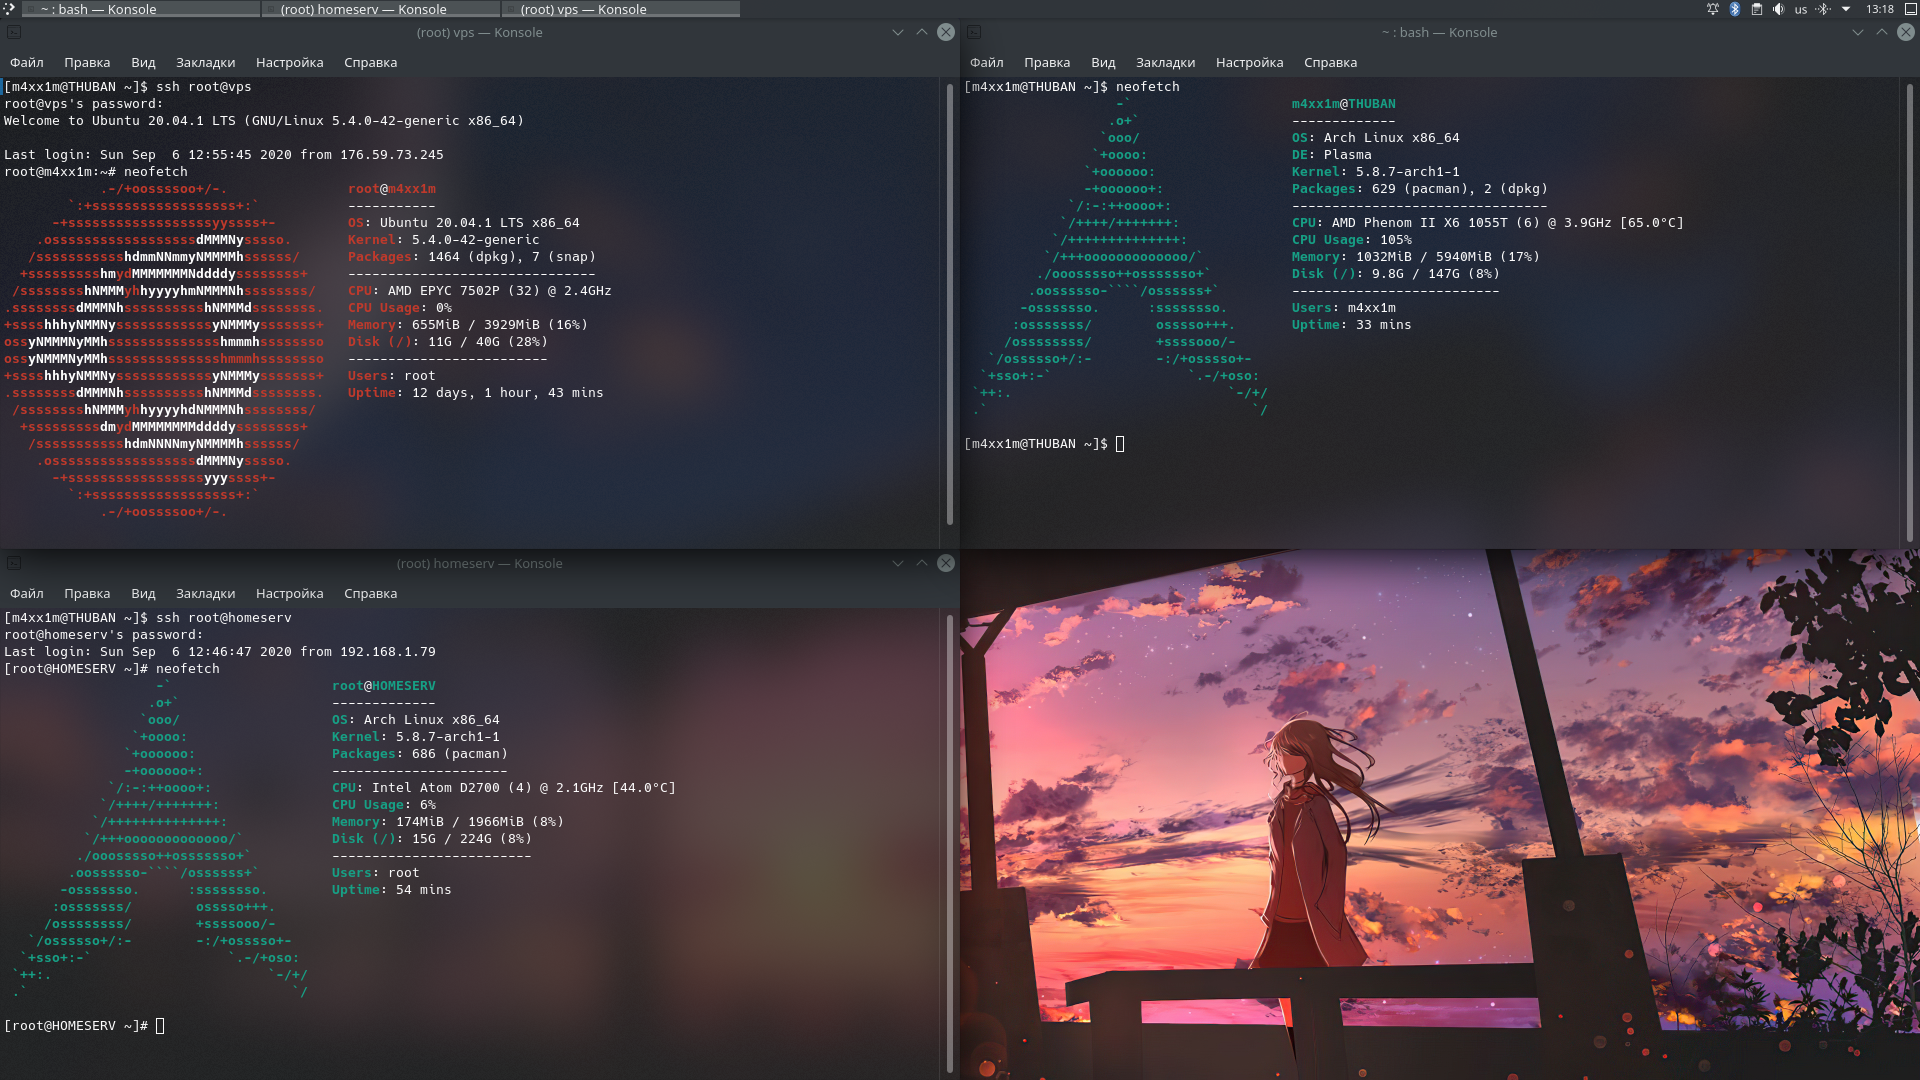
Task: Switch to the homeserv Konsole taskbar entry
Action: (381, 9)
